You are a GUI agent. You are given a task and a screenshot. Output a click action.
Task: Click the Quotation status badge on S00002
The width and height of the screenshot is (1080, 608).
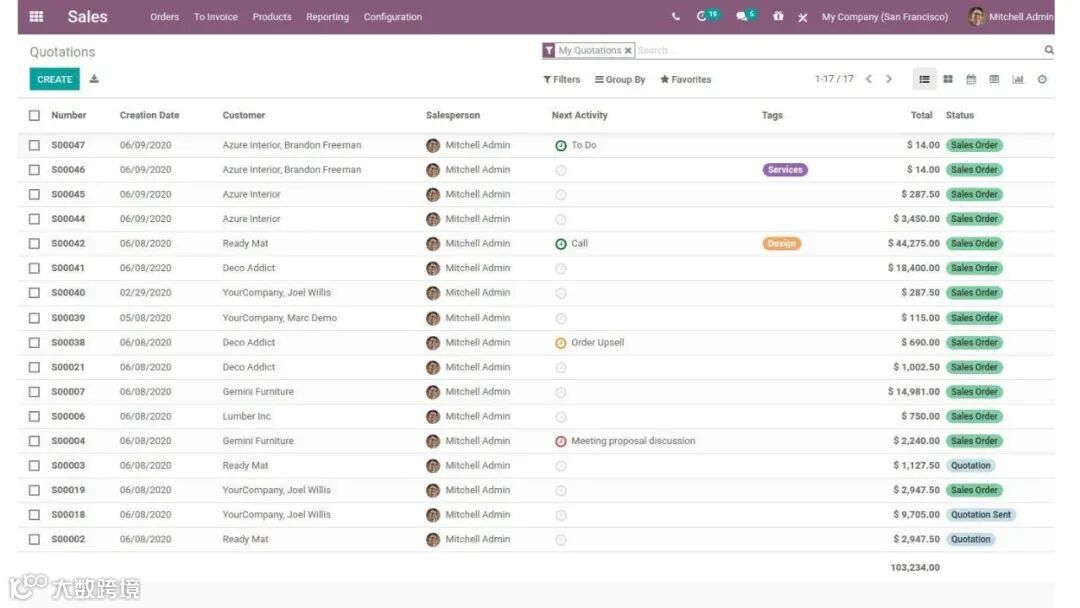pos(970,540)
